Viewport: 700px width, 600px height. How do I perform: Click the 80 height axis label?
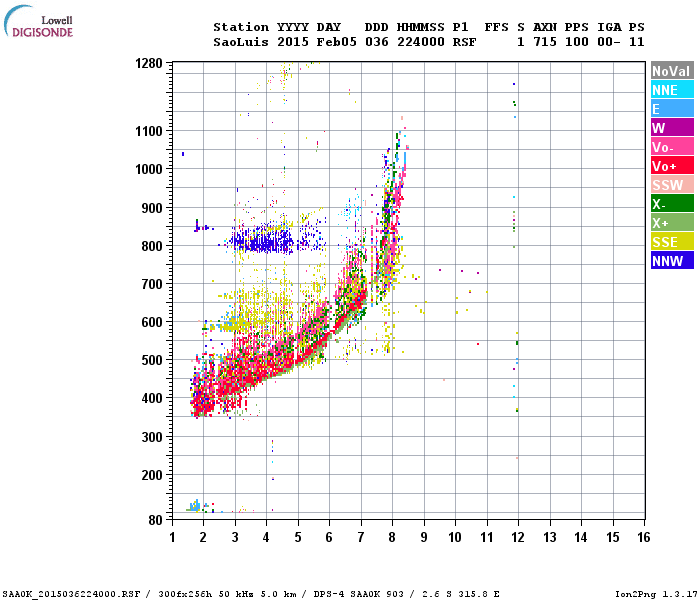point(155,520)
